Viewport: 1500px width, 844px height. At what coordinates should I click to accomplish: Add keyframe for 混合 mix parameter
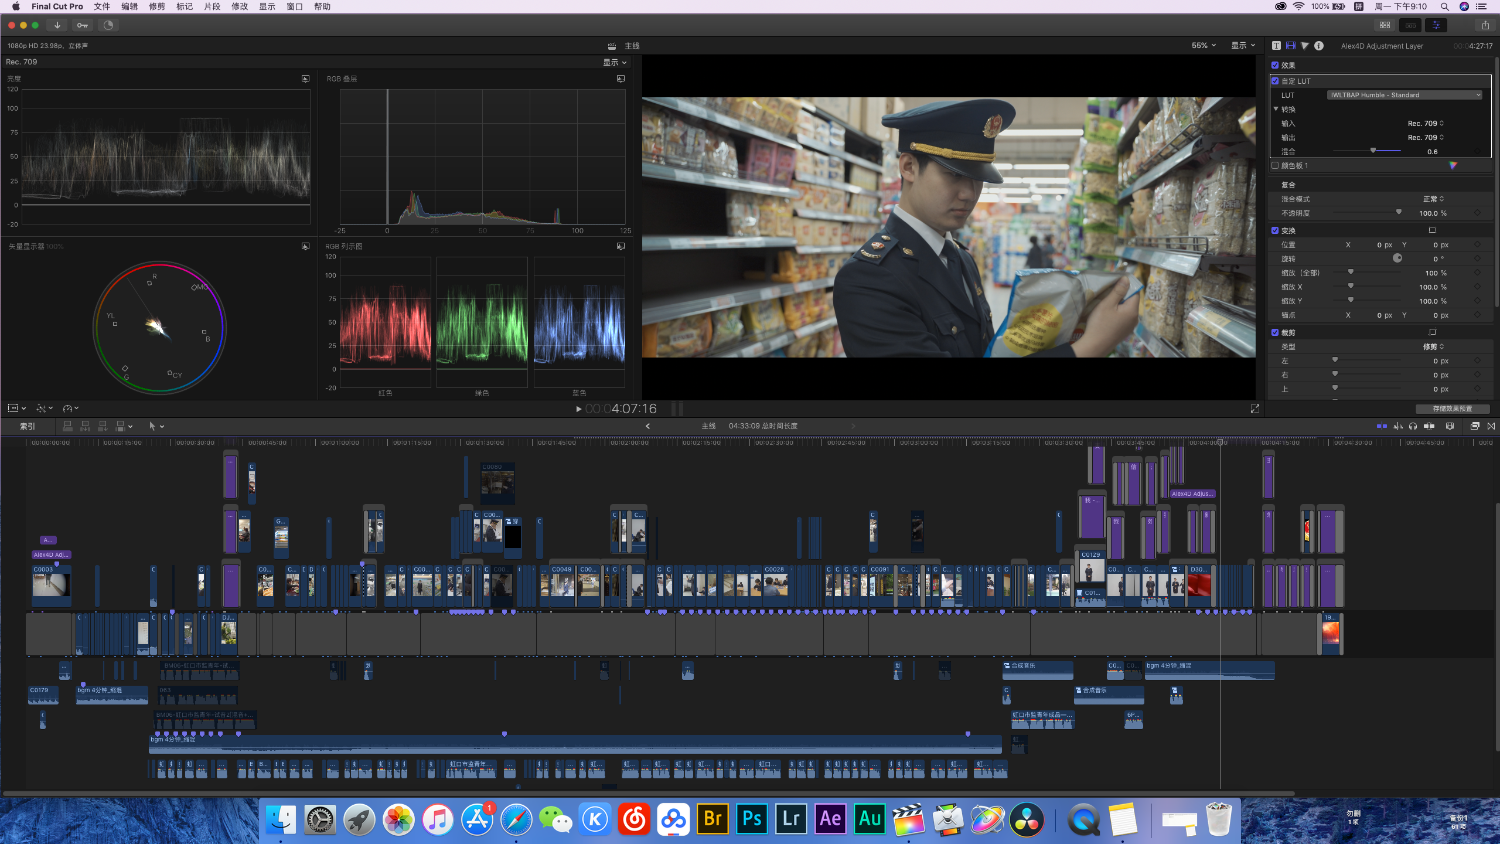(x=1477, y=152)
